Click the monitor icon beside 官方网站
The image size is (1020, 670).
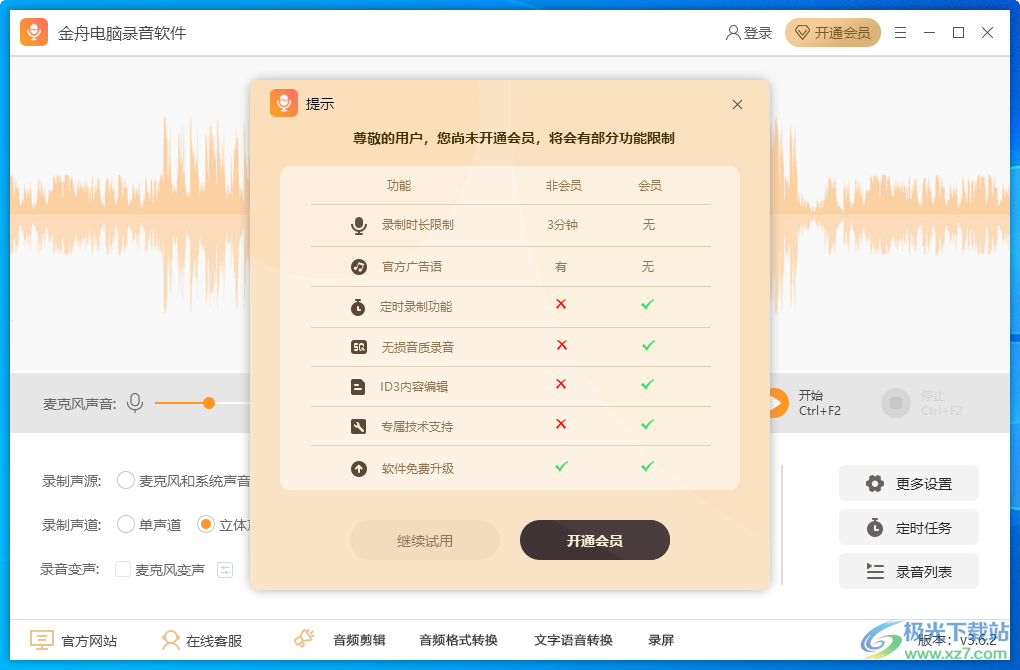[40, 640]
